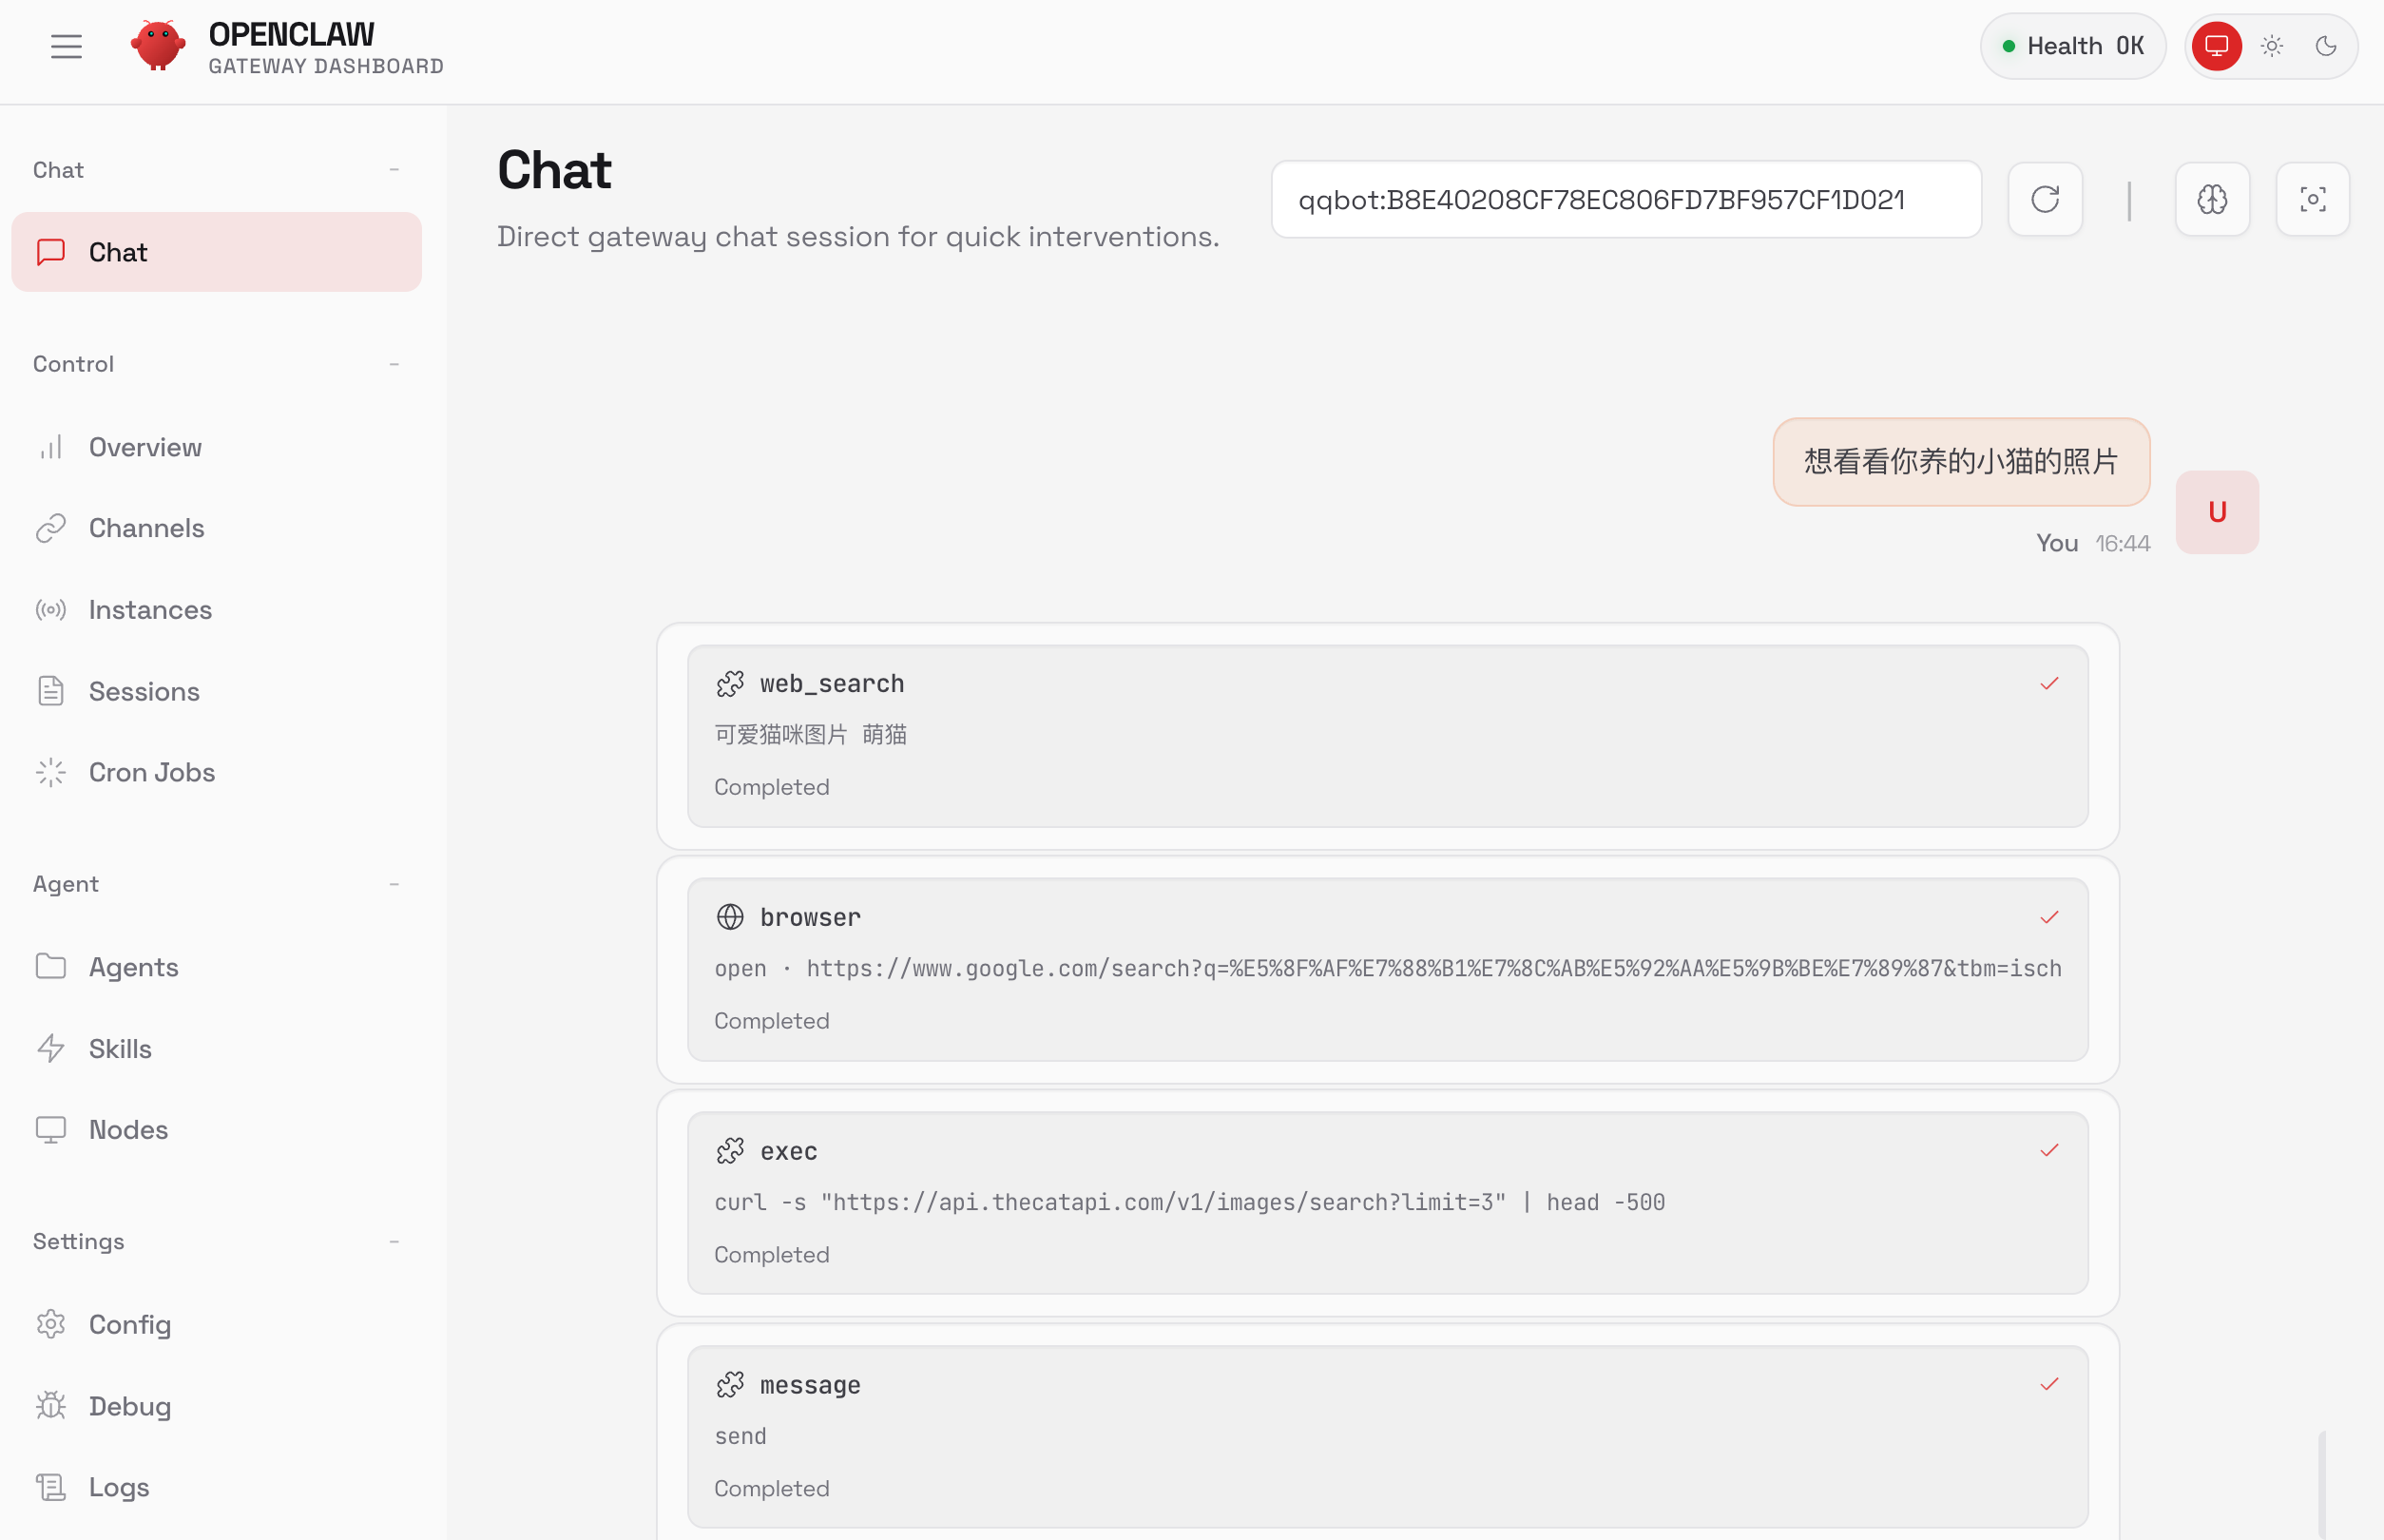Click the Health OK status pill

click(2072, 46)
